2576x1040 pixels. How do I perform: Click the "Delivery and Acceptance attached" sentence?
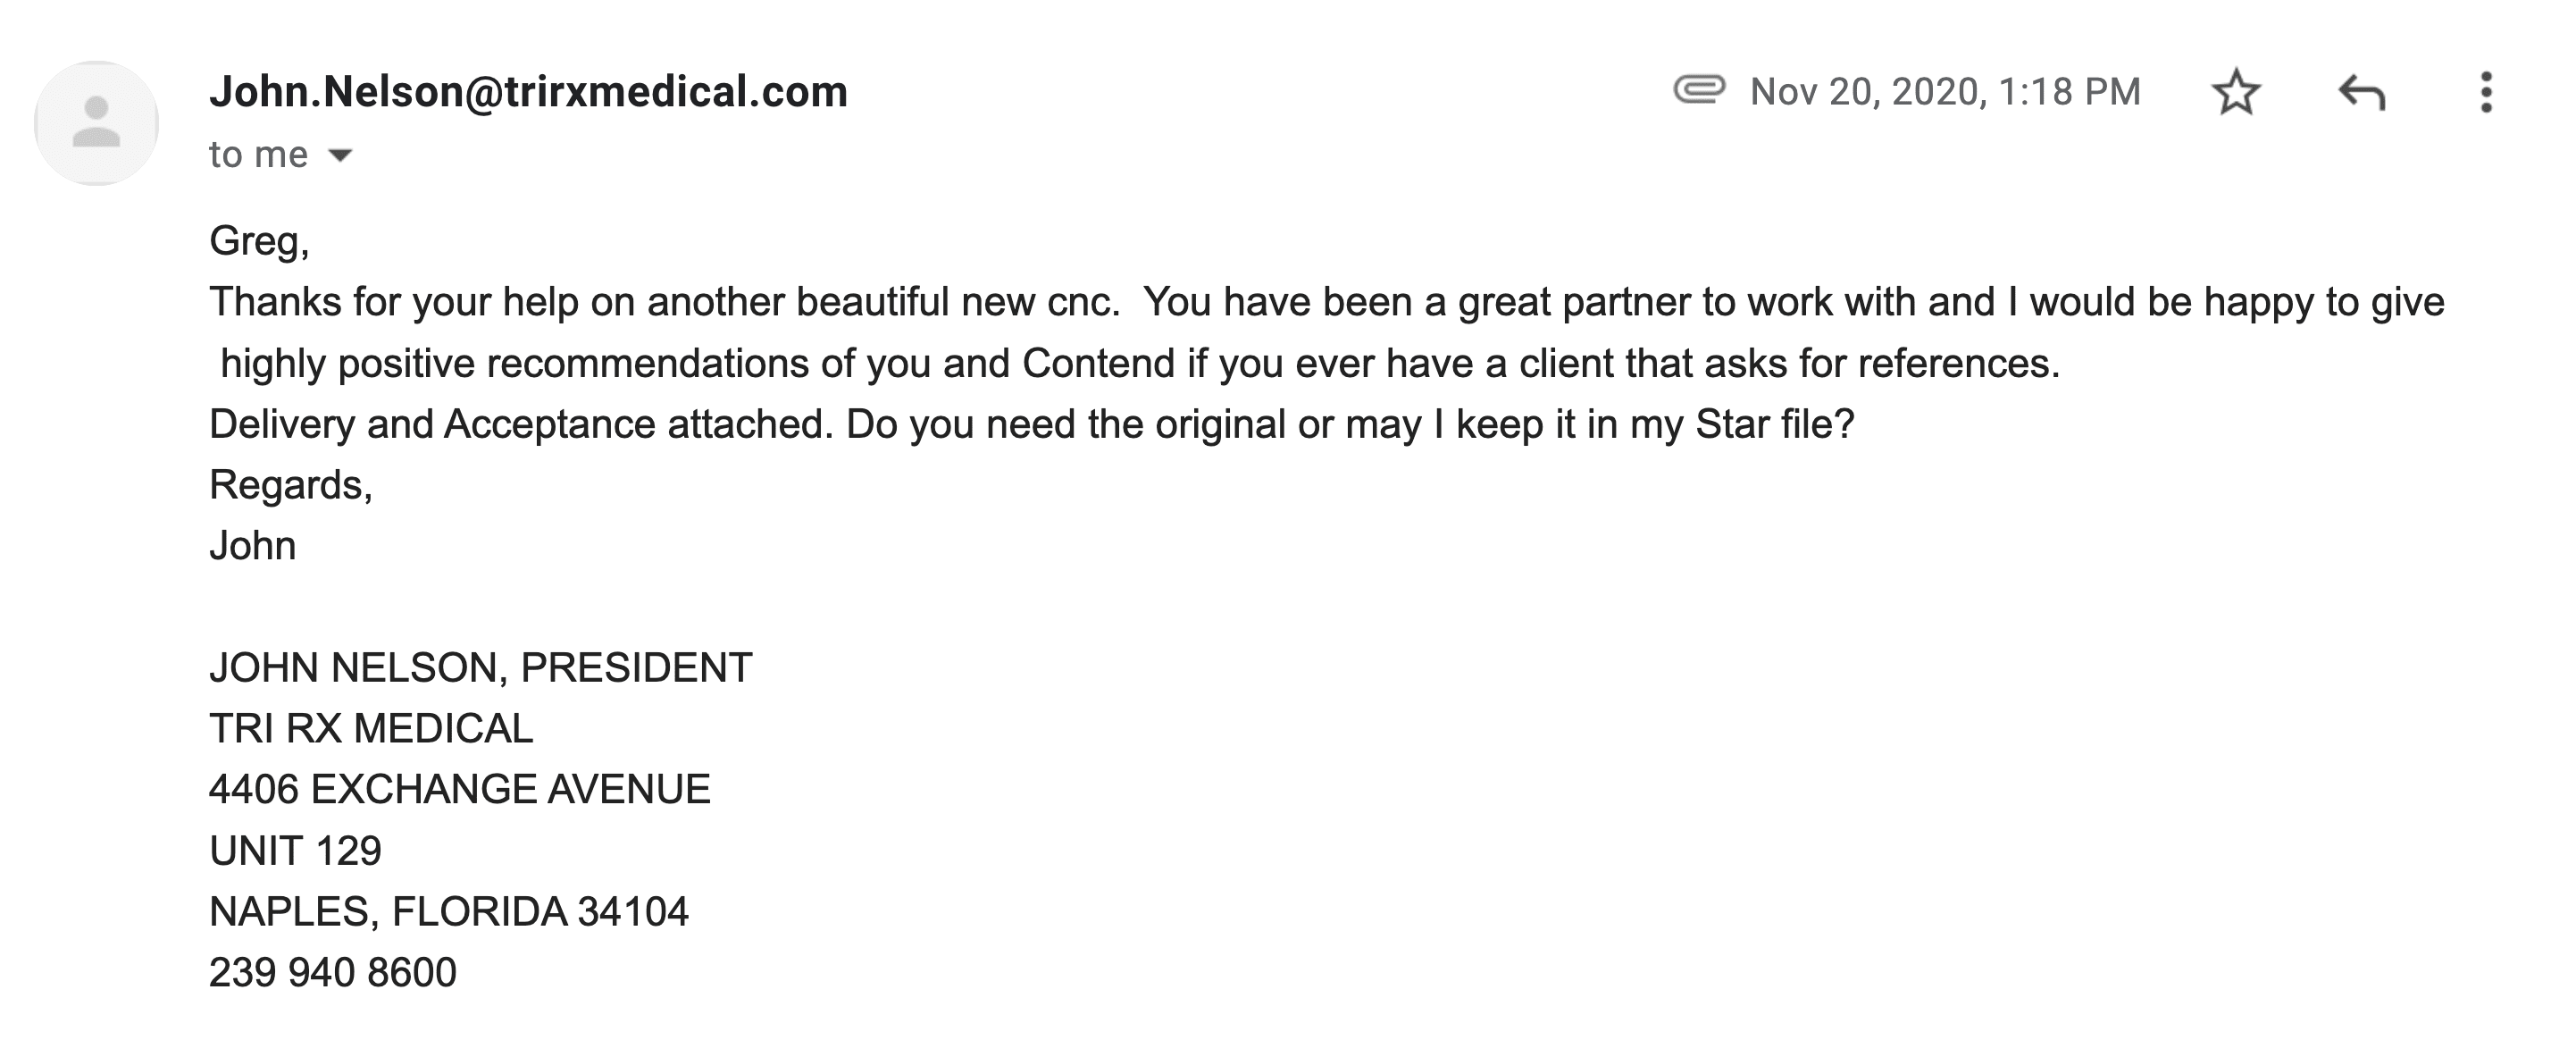520,424
